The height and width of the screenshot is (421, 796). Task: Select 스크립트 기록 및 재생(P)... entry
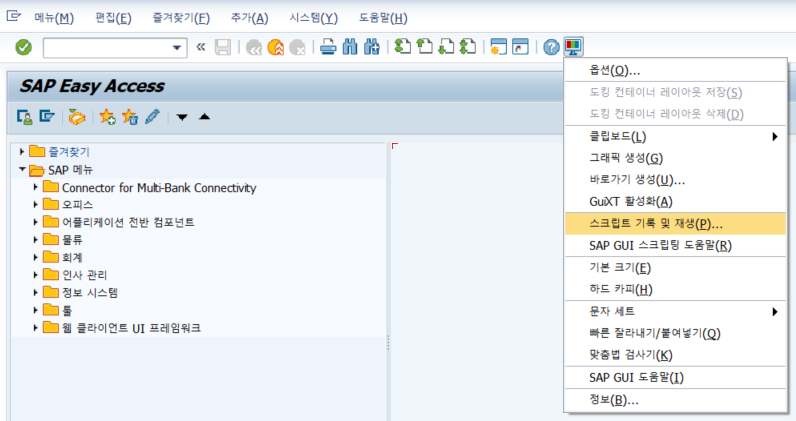(675, 223)
